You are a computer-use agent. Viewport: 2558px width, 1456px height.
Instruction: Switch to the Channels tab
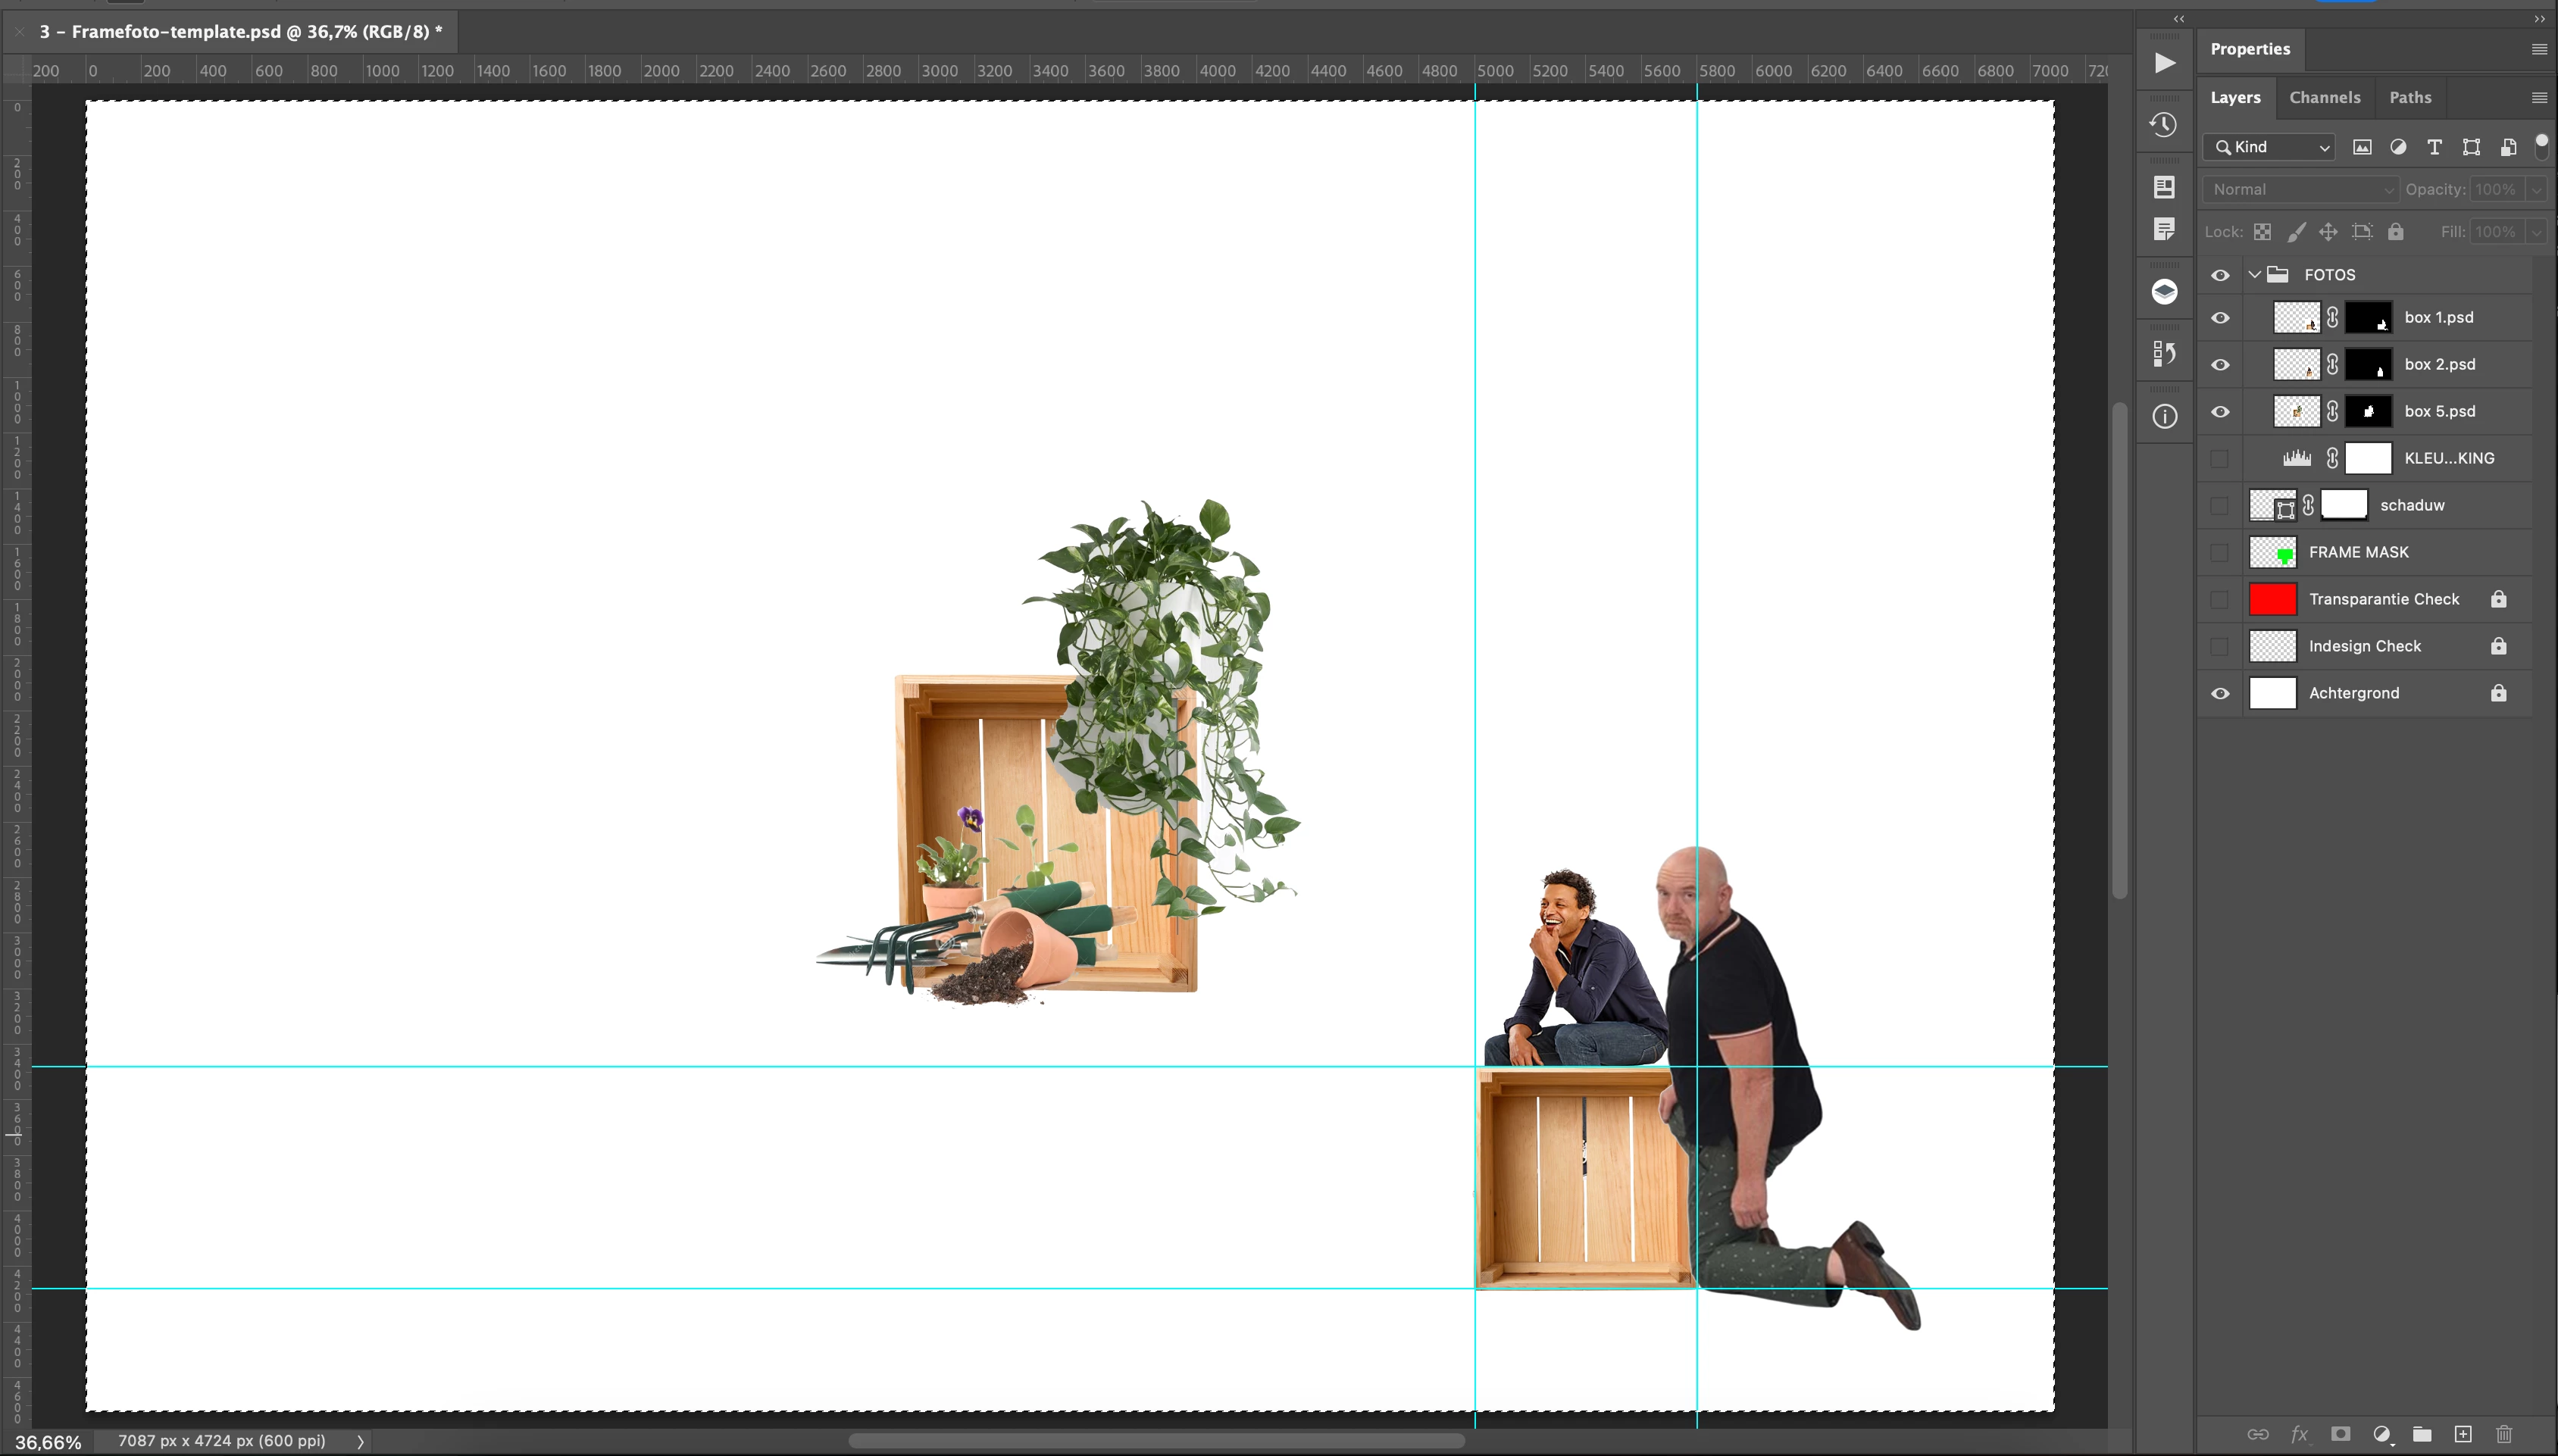[x=2324, y=97]
